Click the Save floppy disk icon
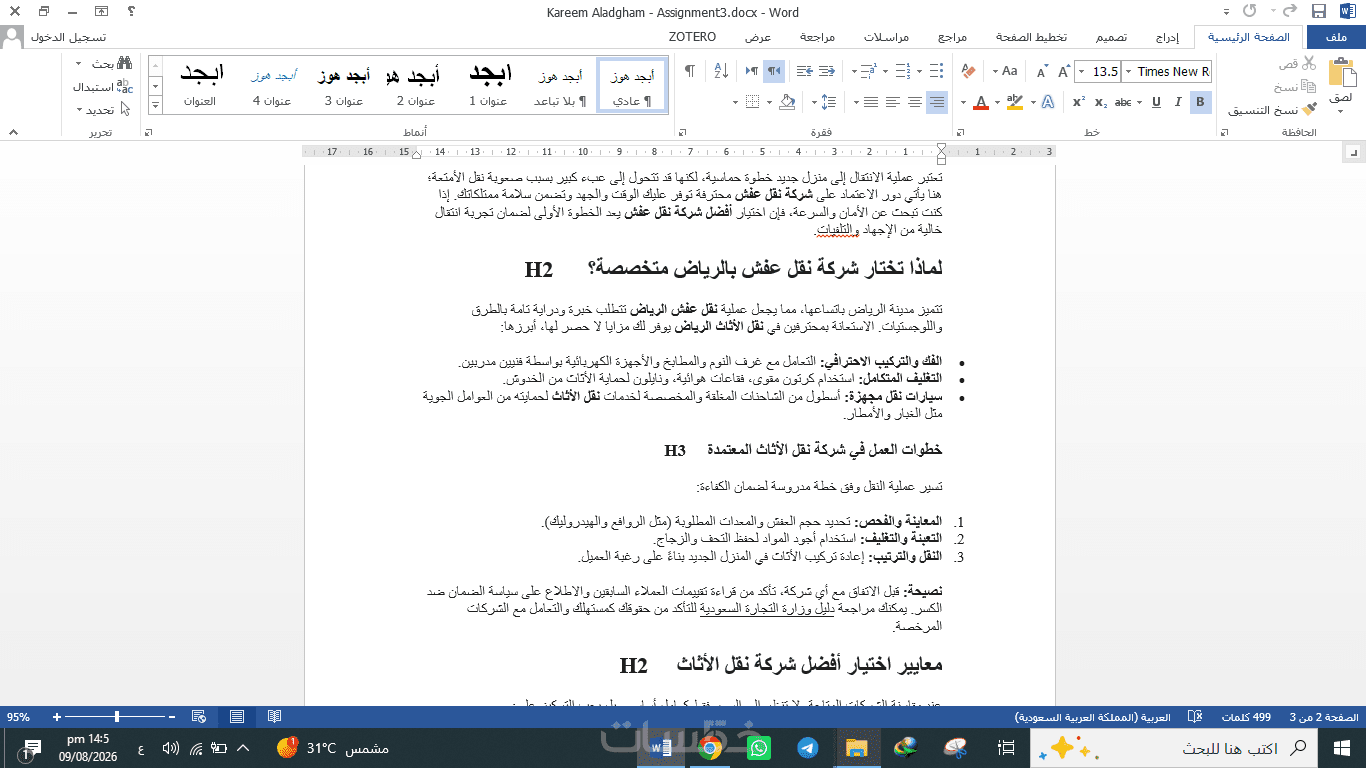Viewport: 1366px width, 768px height. (1318, 12)
